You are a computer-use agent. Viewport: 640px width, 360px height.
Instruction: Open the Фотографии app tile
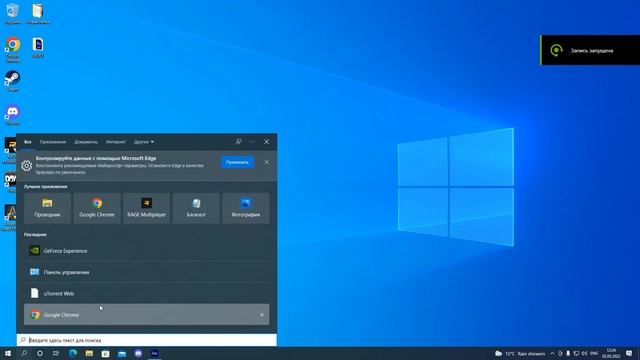246,208
